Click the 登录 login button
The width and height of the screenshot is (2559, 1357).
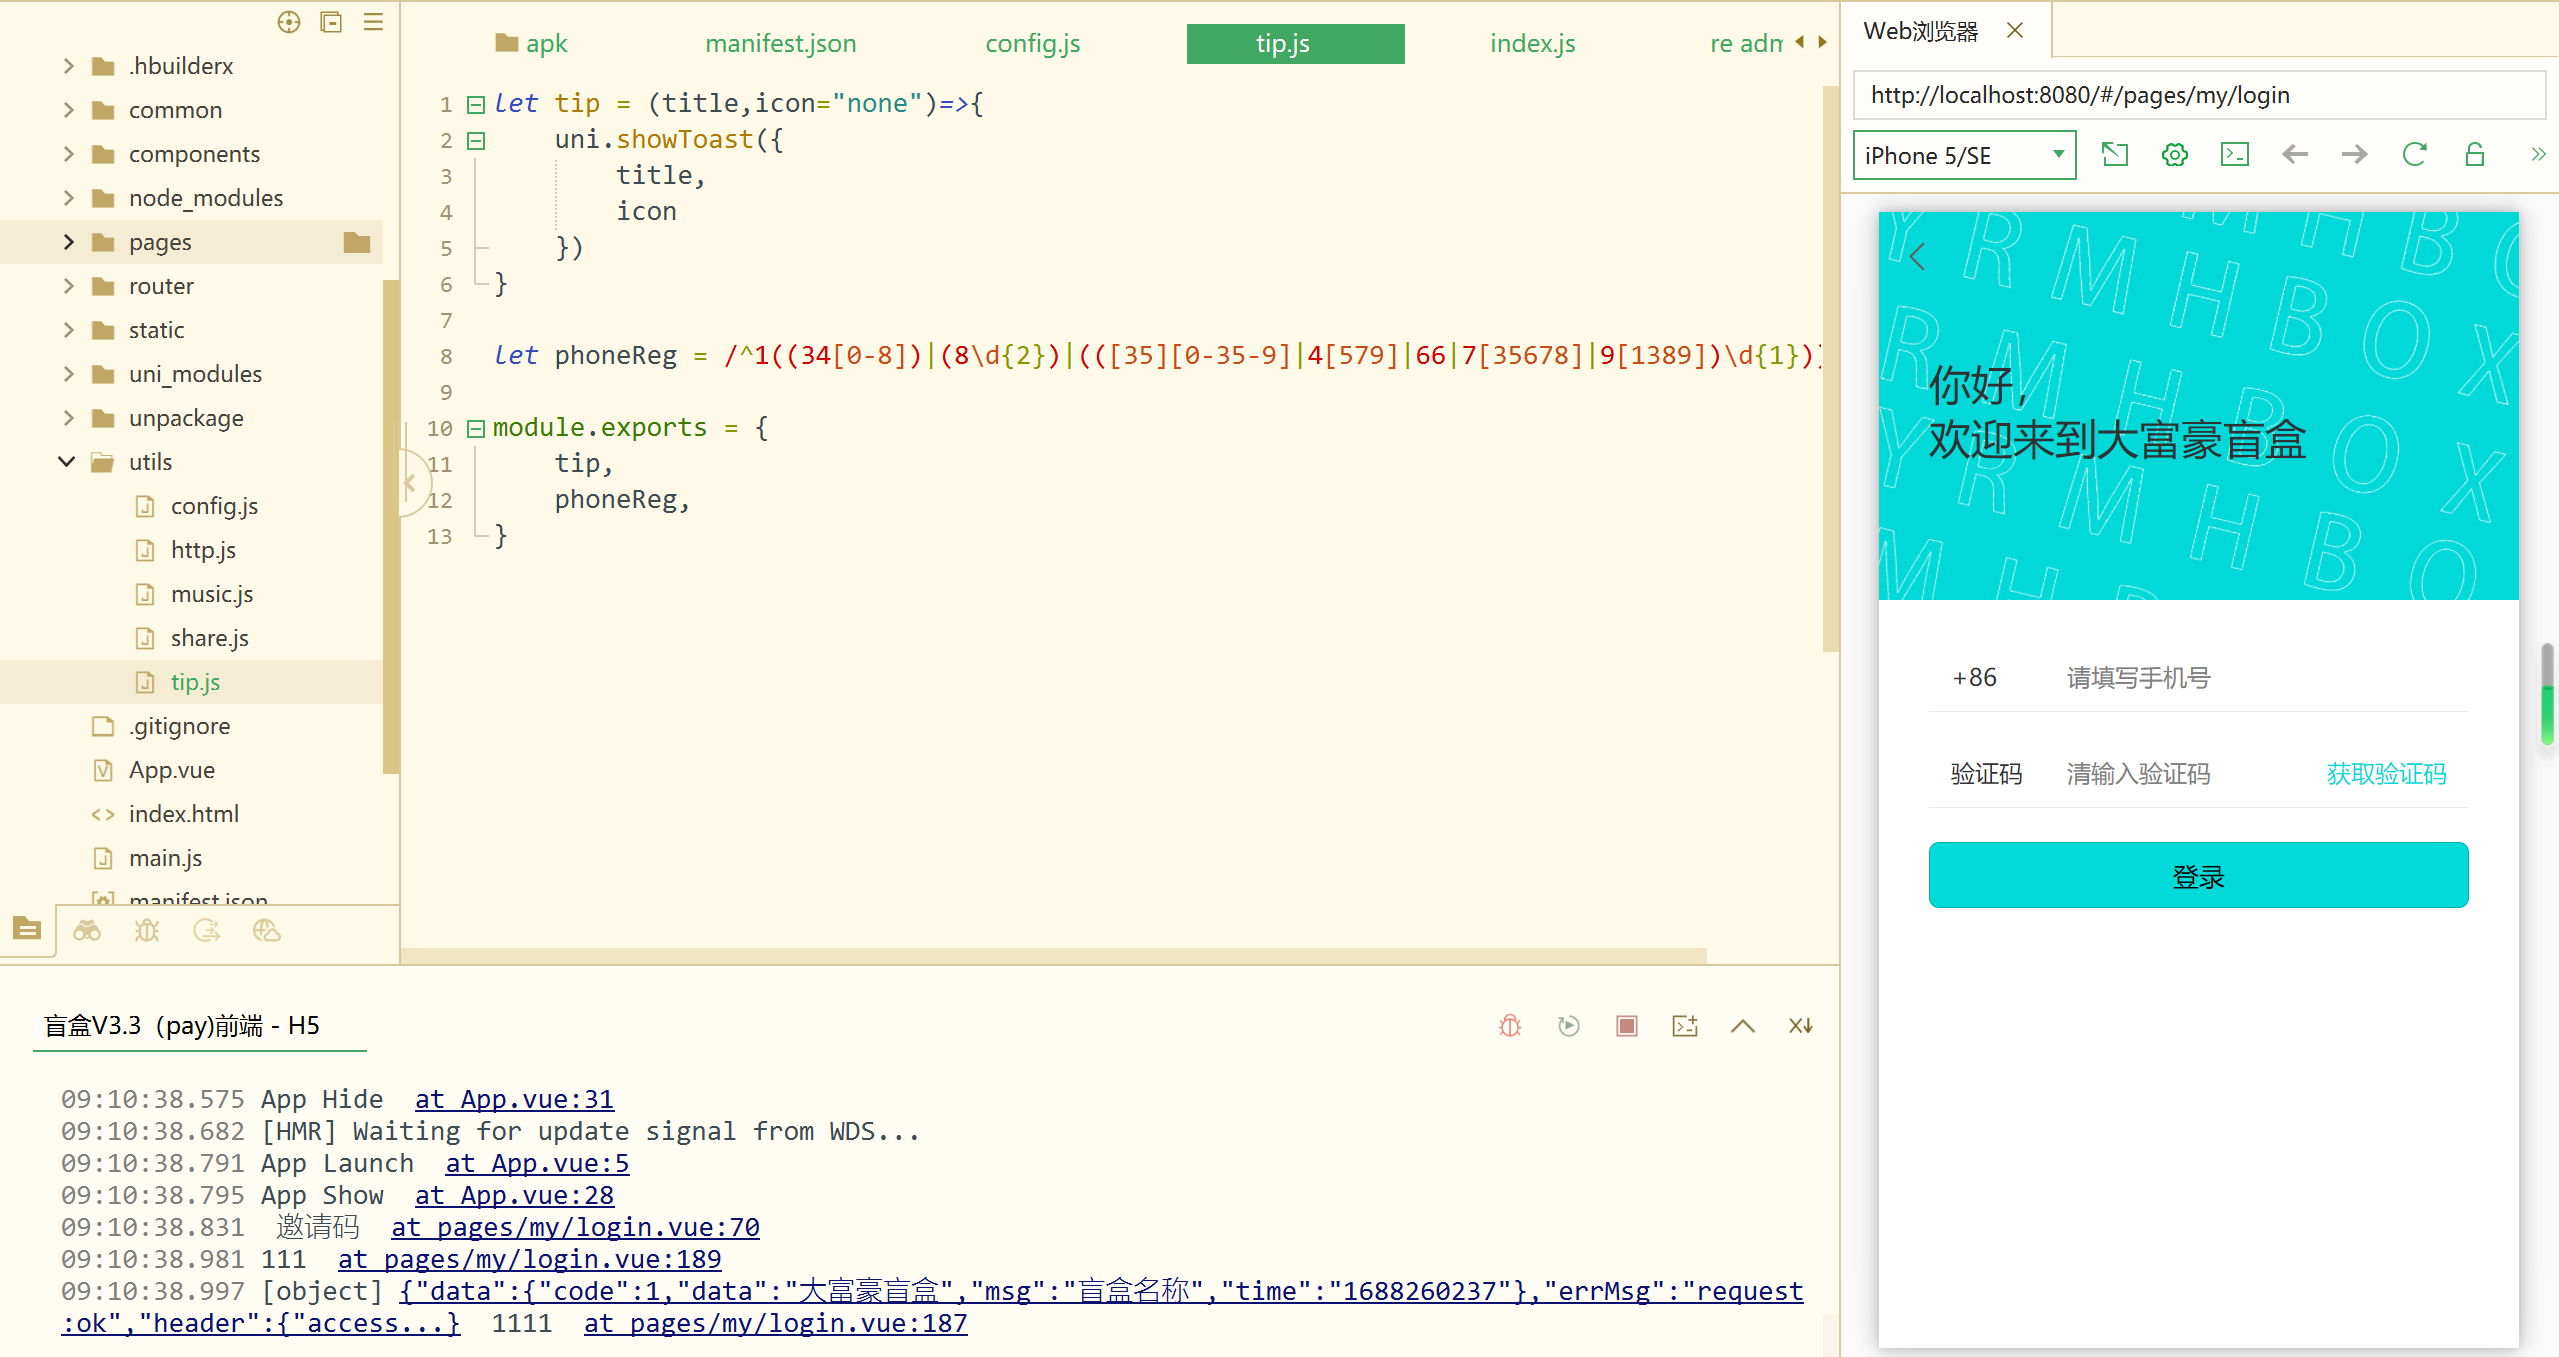2197,876
